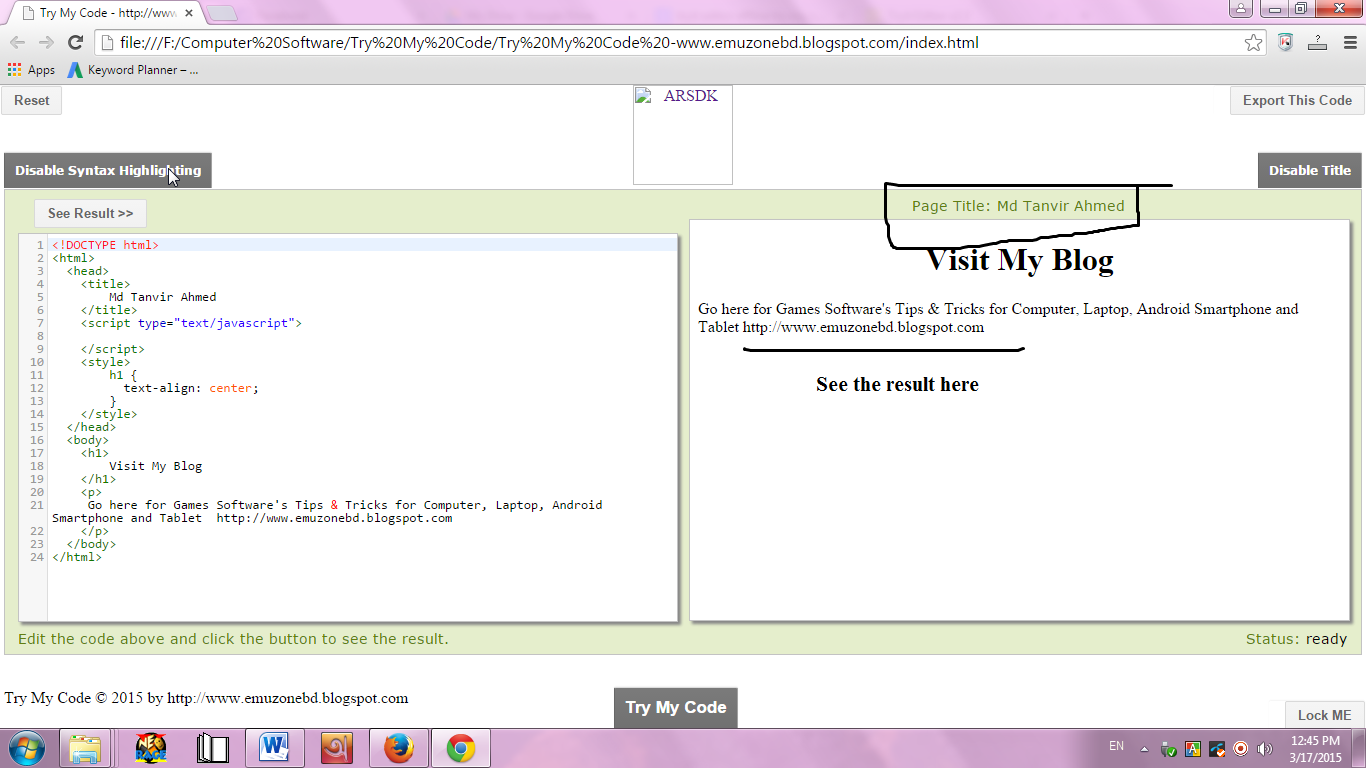Image resolution: width=1366 pixels, height=768 pixels.
Task: Click the closing </html> tag line
Action: click(x=77, y=557)
